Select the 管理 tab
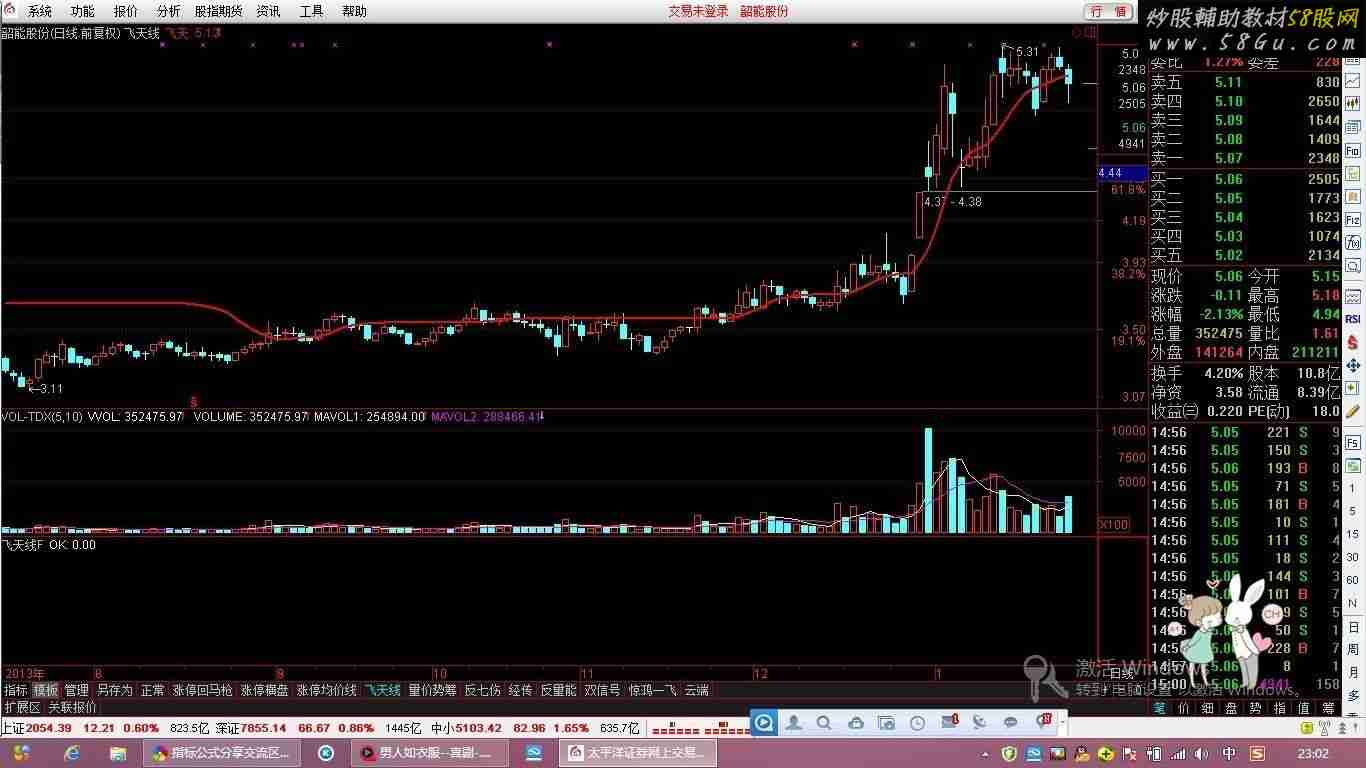 point(76,690)
